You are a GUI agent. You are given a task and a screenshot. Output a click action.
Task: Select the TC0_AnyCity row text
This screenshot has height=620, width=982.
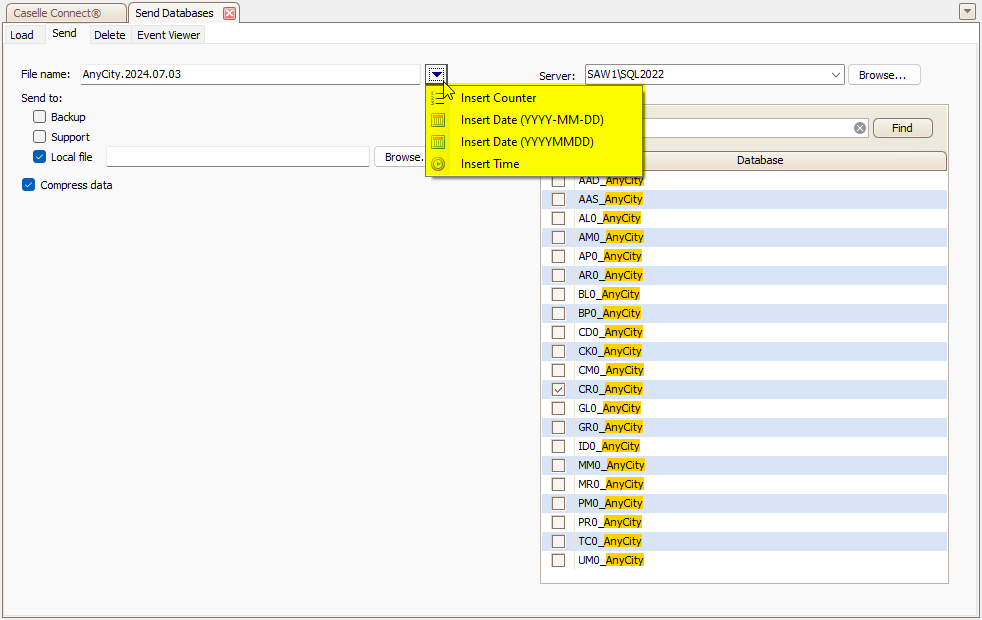coord(609,541)
